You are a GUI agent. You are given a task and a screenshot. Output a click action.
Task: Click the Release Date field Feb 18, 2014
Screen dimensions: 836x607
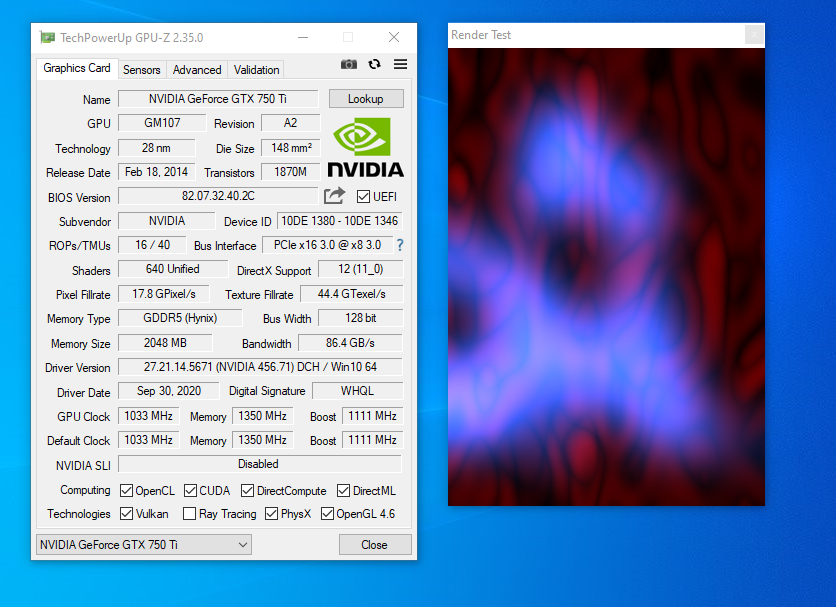pos(156,172)
